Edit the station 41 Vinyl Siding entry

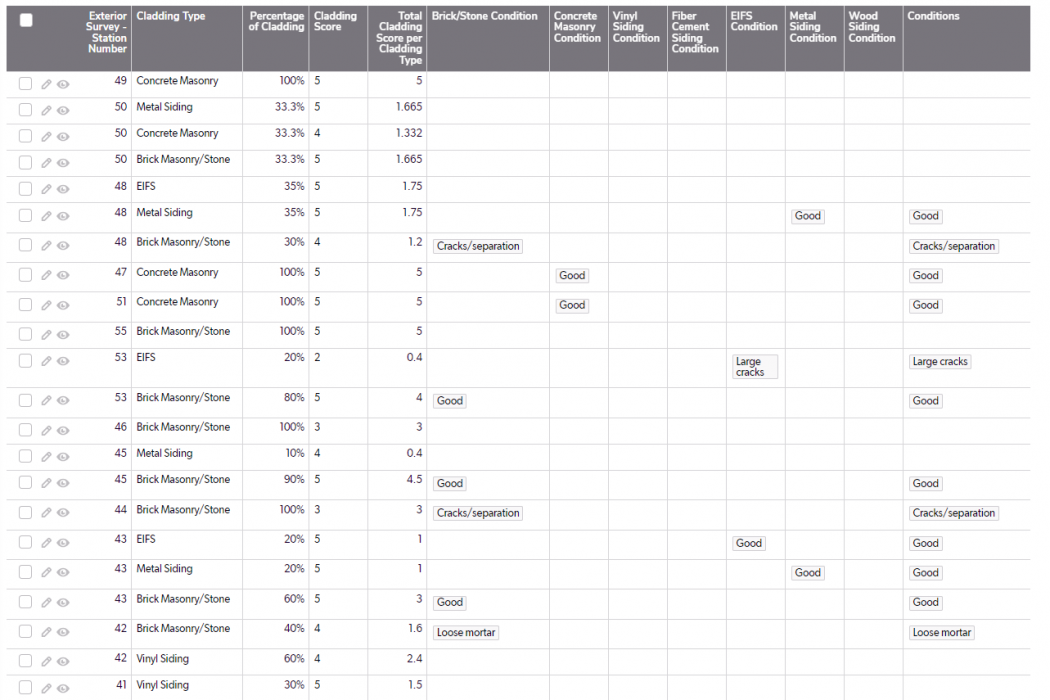pyautogui.click(x=46, y=688)
